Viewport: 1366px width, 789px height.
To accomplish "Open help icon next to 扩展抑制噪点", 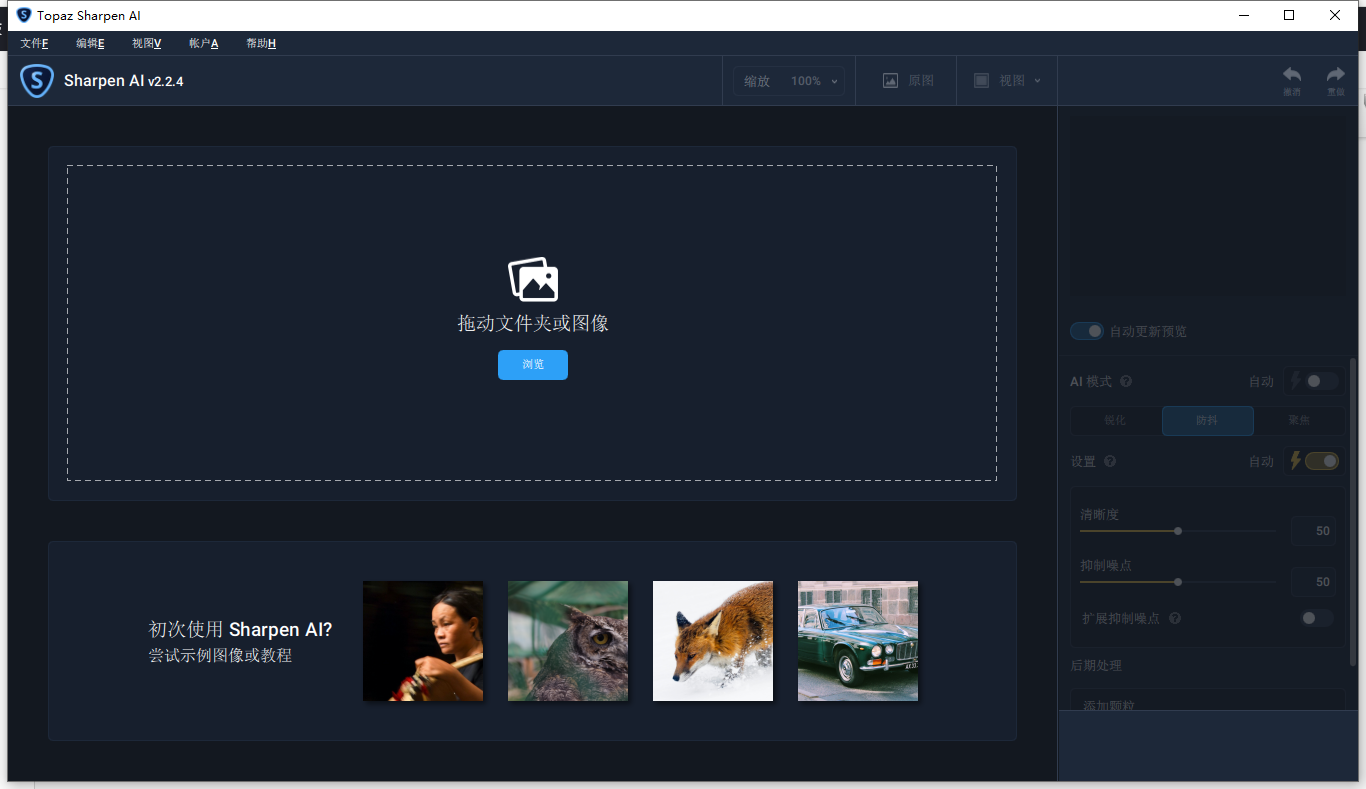I will pos(1175,618).
